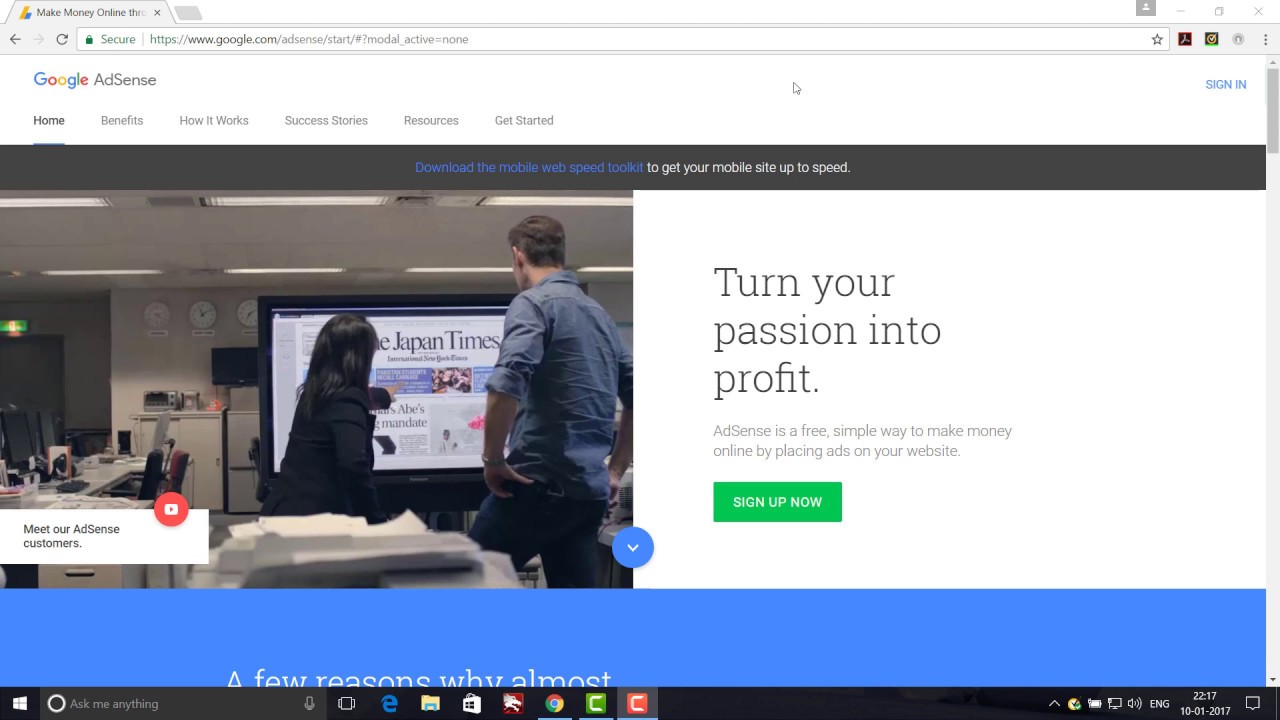
Task: Click the Turn your passion into profit heading
Action: tap(827, 330)
